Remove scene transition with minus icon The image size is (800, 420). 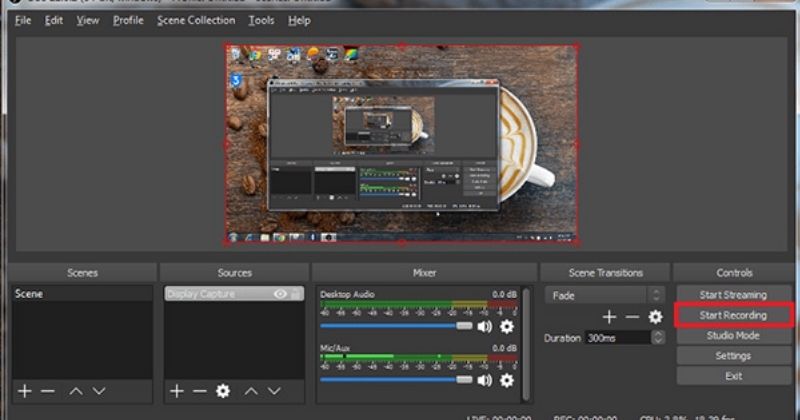(632, 317)
